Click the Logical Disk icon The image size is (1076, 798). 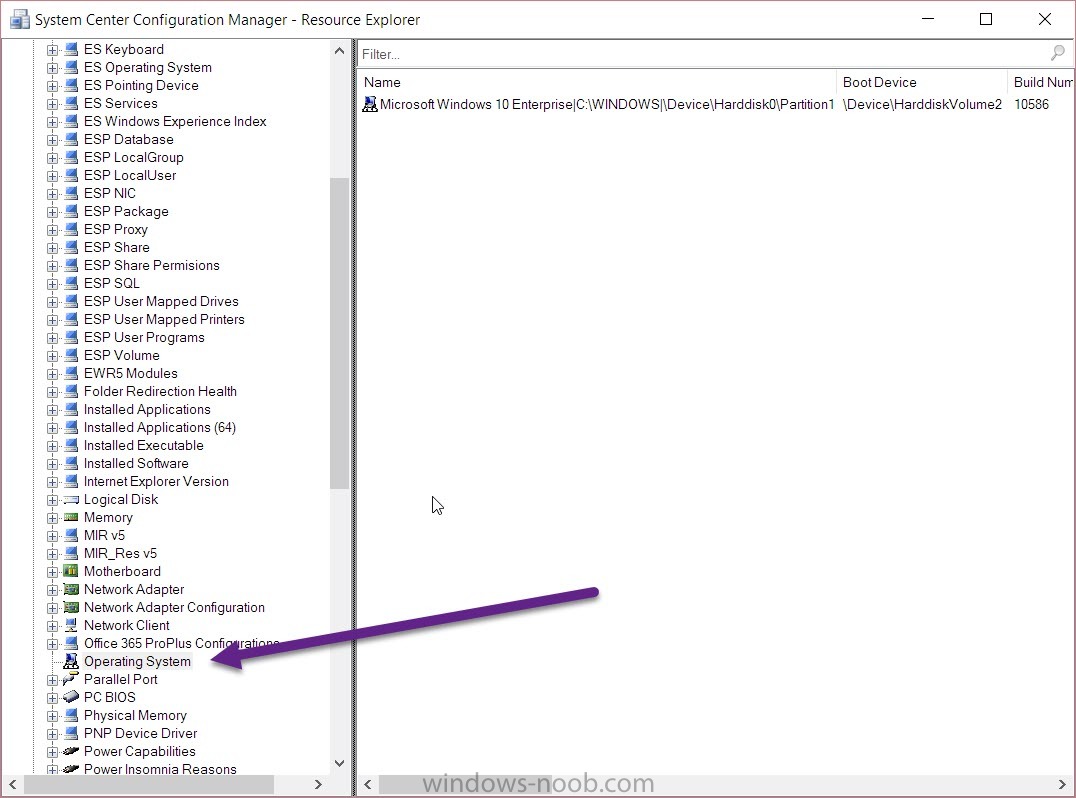pos(71,500)
